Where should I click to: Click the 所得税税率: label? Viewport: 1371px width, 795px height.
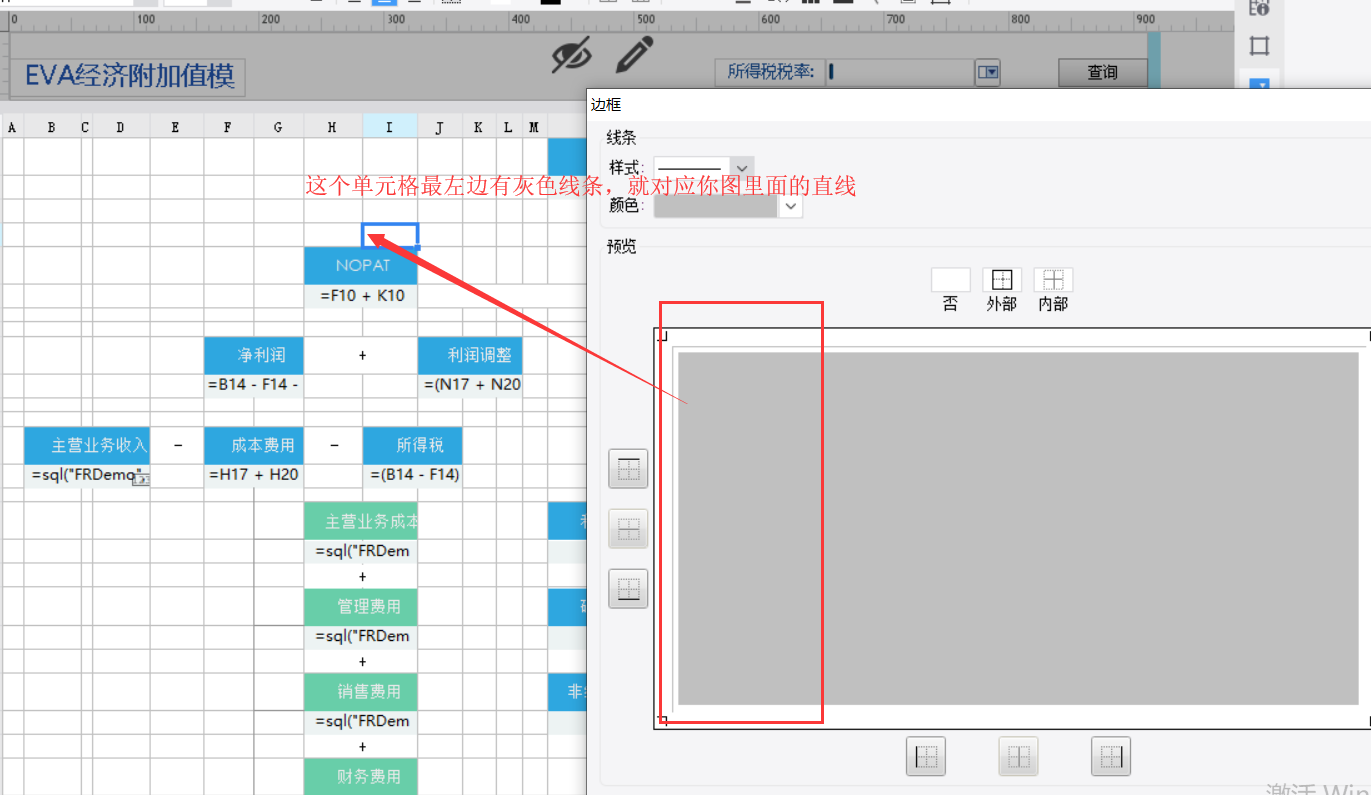[x=770, y=72]
